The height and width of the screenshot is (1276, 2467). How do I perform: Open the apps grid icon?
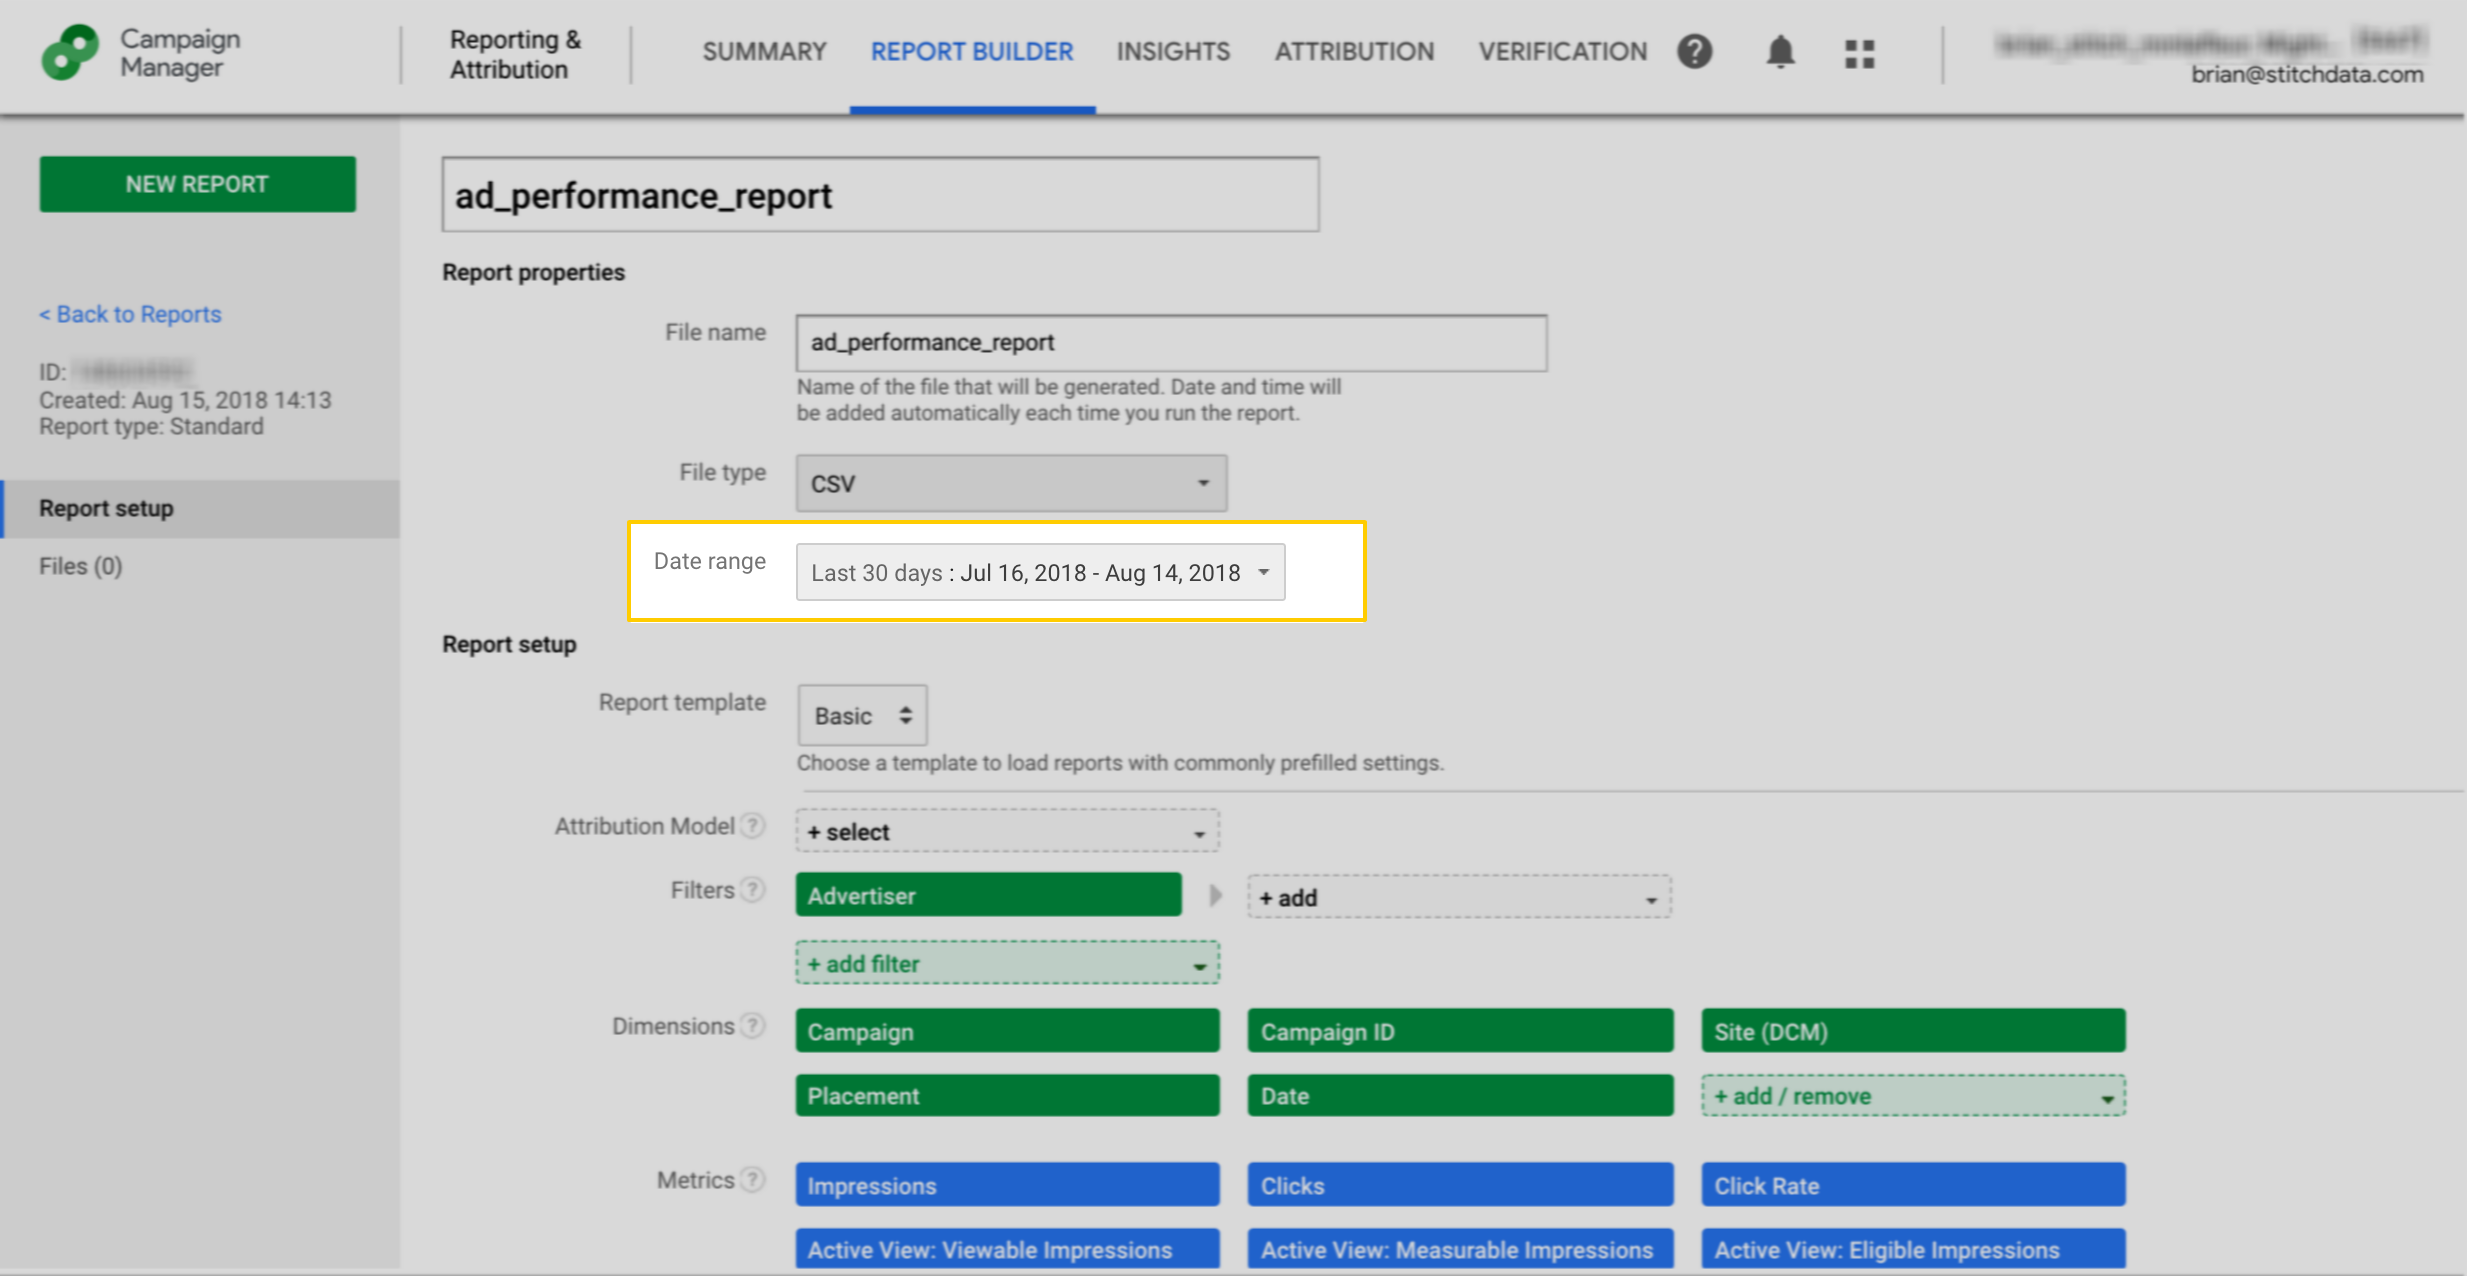tap(1859, 53)
